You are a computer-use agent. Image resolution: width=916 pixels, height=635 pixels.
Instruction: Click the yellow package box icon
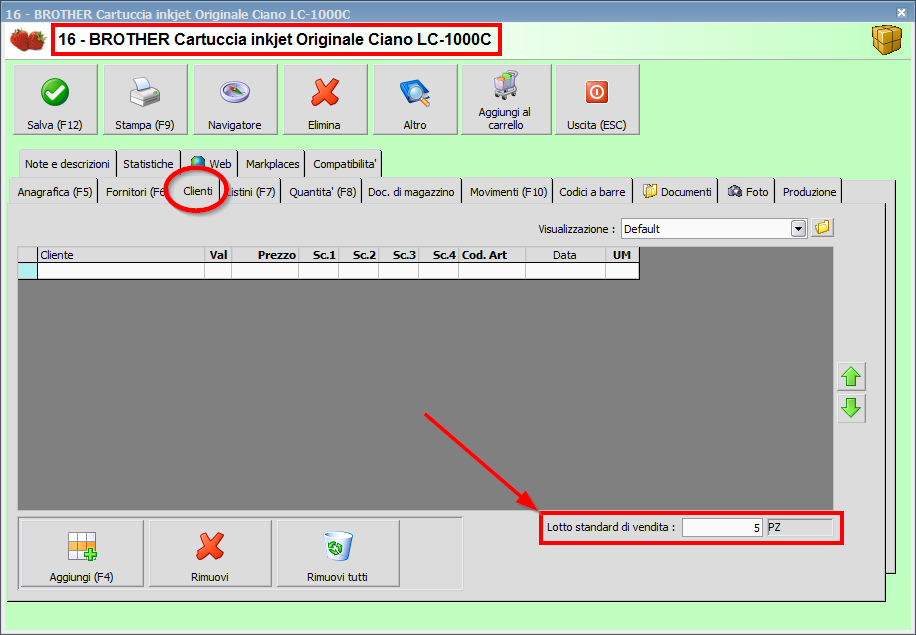pyautogui.click(x=886, y=40)
